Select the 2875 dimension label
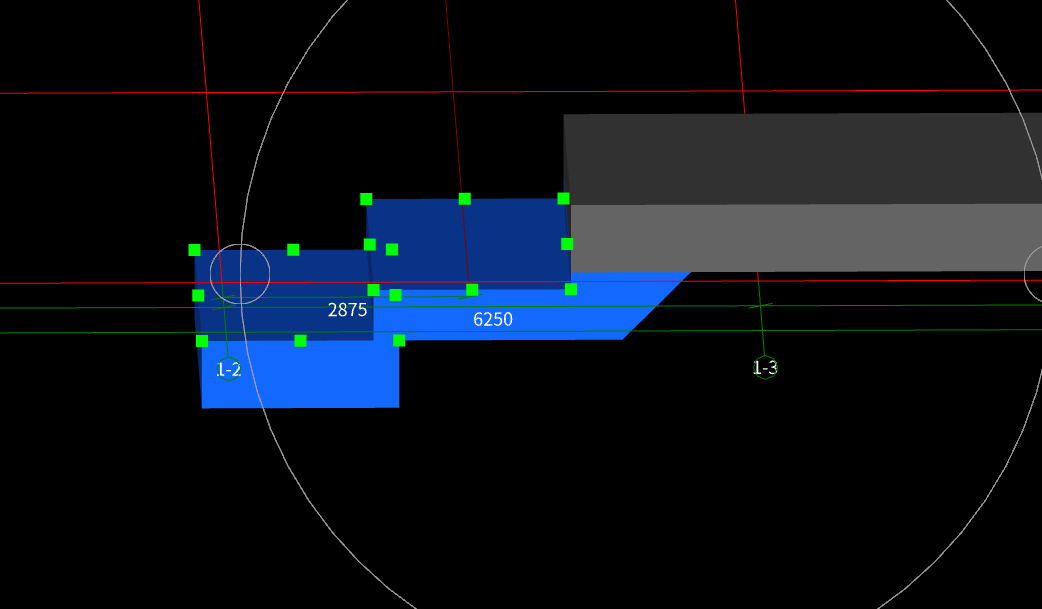 pyautogui.click(x=347, y=310)
